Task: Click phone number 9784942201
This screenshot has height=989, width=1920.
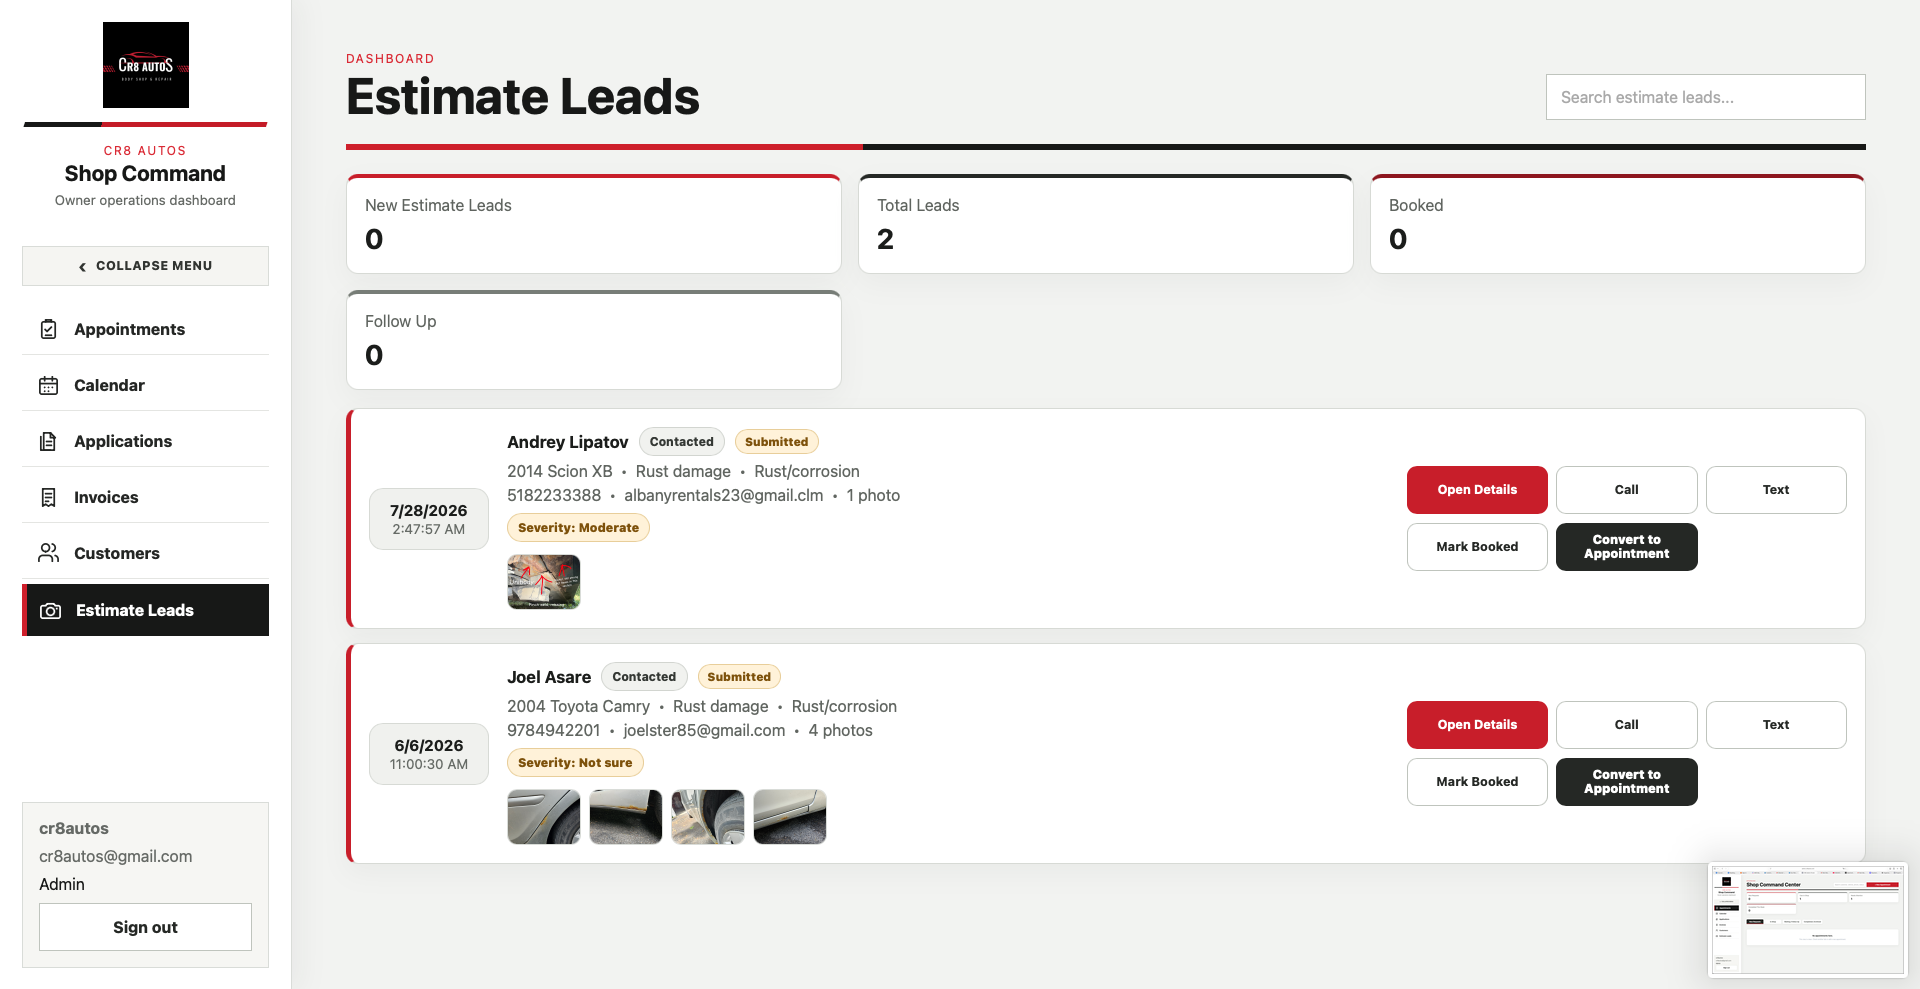Action: (x=554, y=731)
